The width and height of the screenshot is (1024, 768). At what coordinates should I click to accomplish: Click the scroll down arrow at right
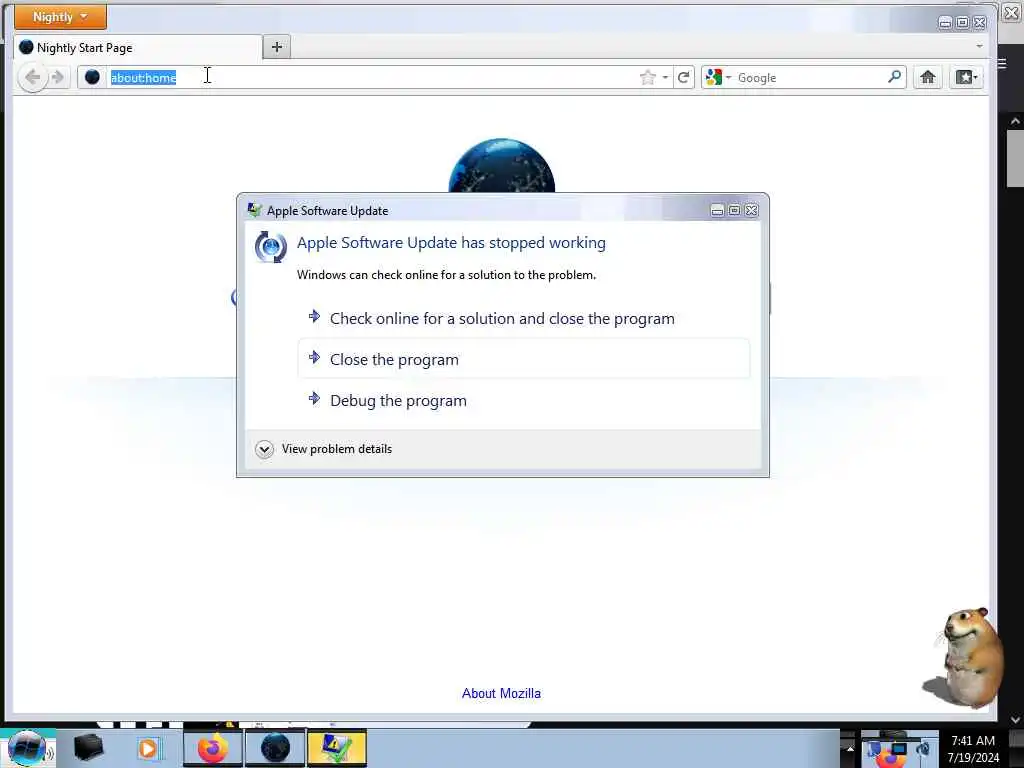click(x=1015, y=720)
